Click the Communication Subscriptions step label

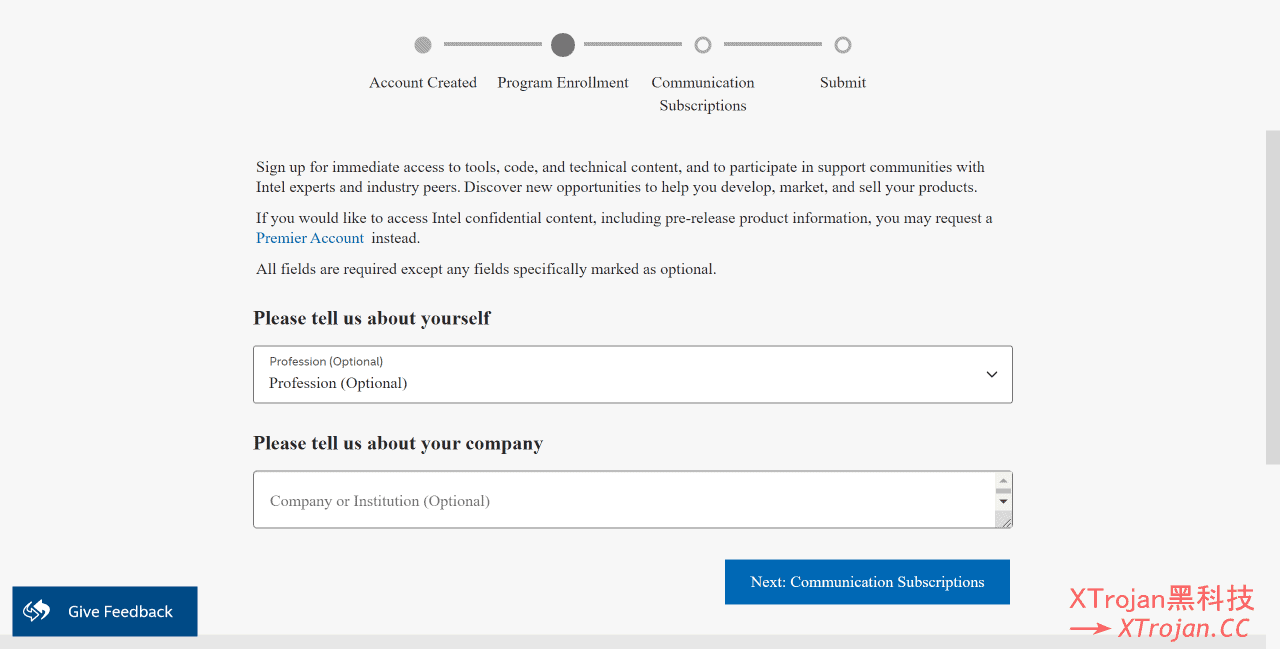tap(703, 94)
